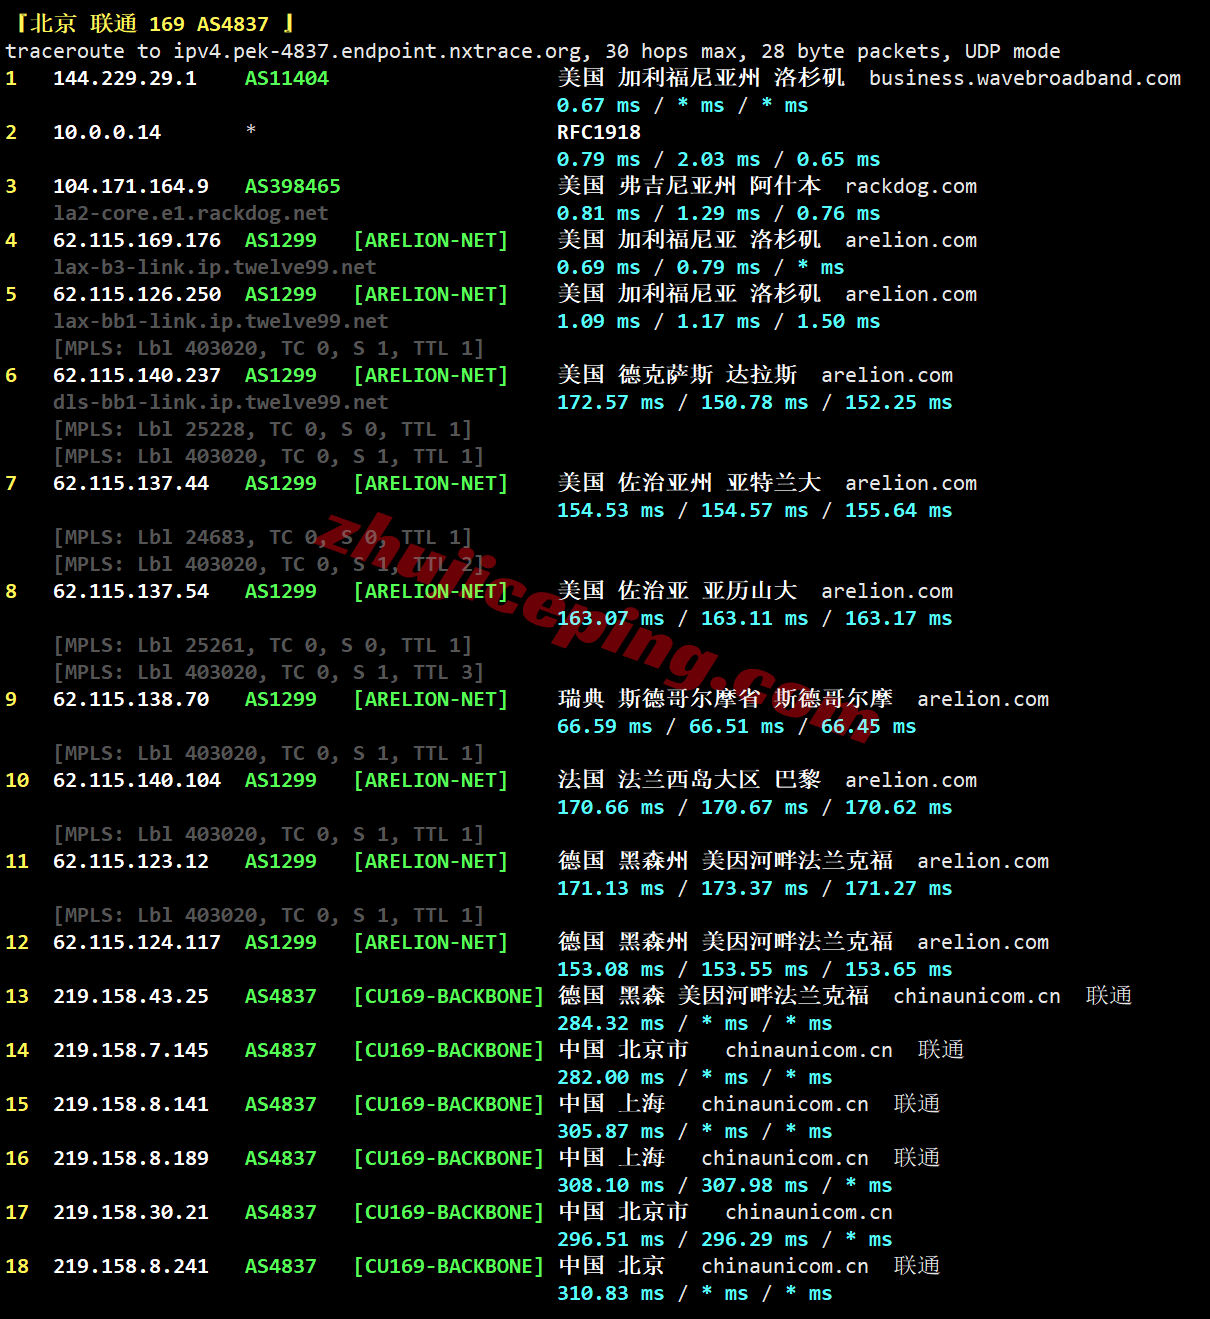Select IP 219.158.8.241 in hop 18
Image resolution: width=1210 pixels, height=1319 pixels.
point(131,1266)
